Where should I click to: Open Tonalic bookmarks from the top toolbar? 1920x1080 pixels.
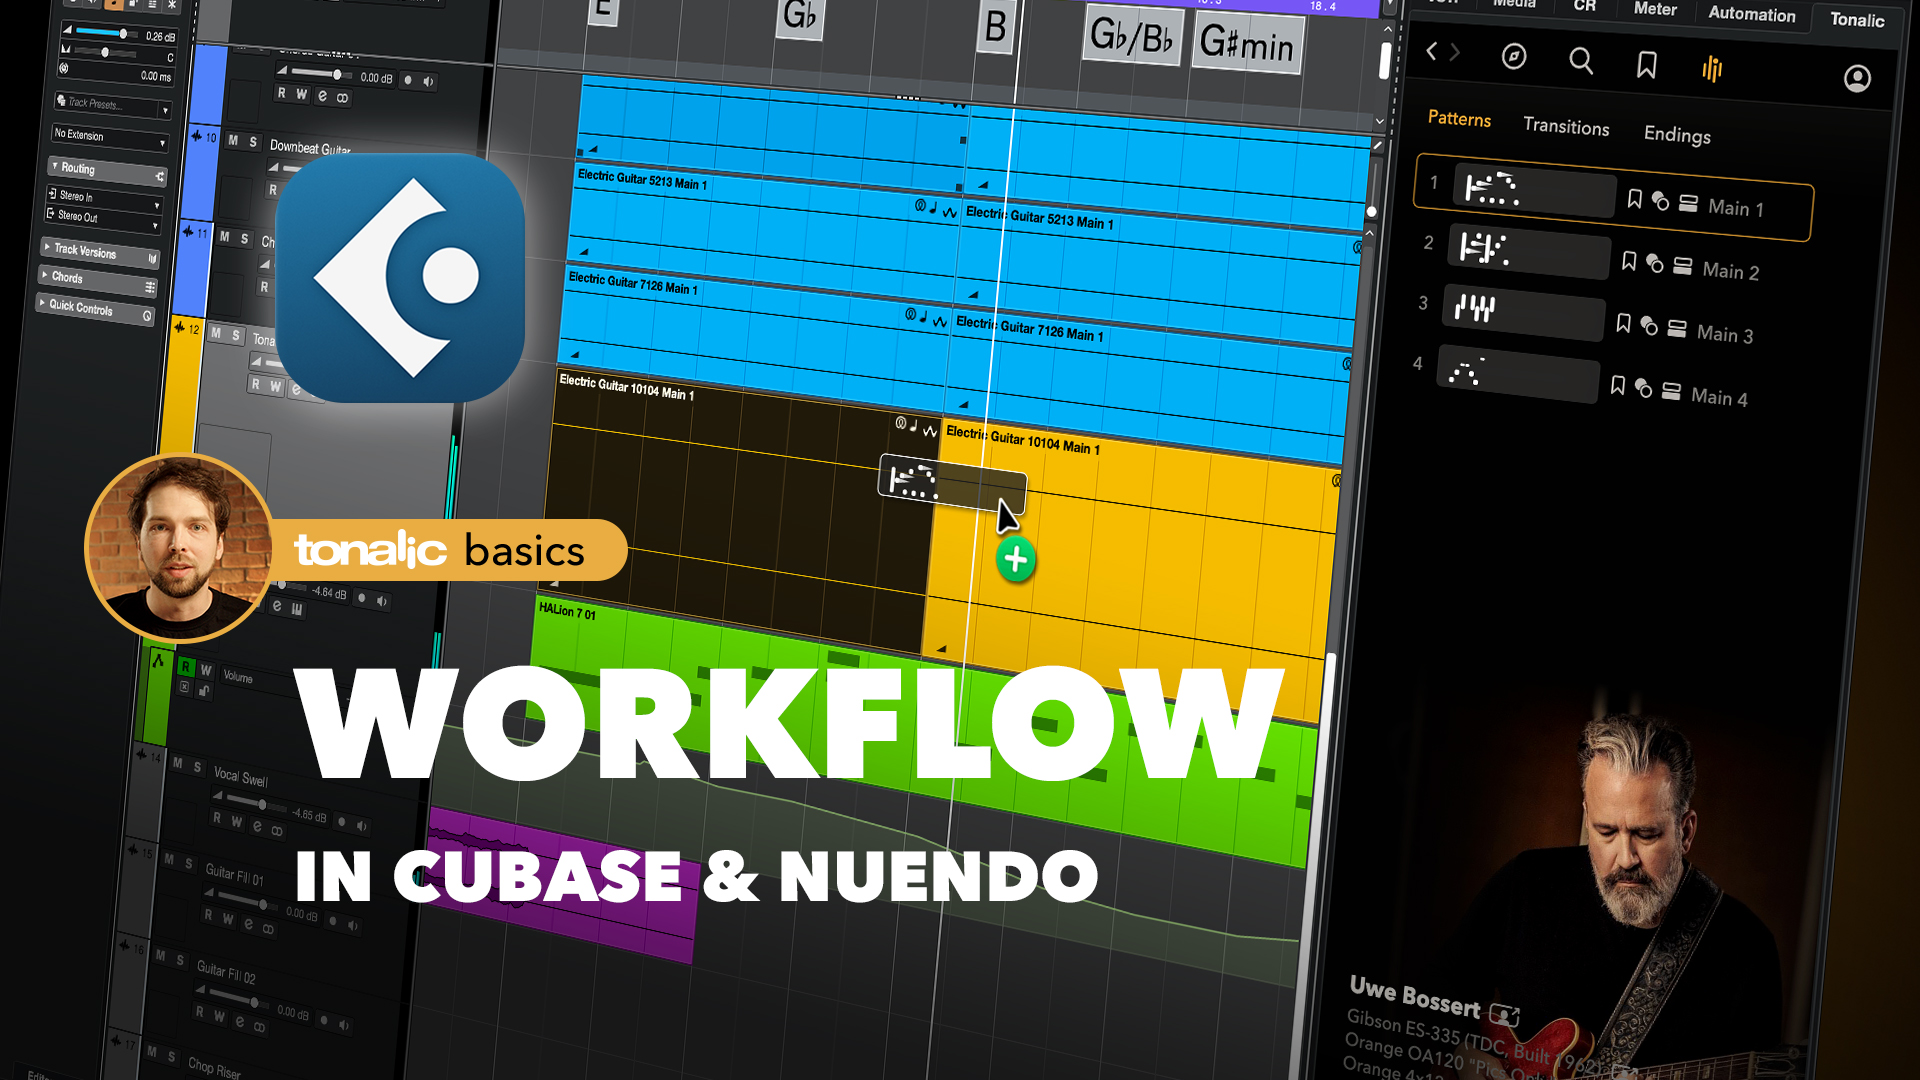pyautogui.click(x=1646, y=66)
